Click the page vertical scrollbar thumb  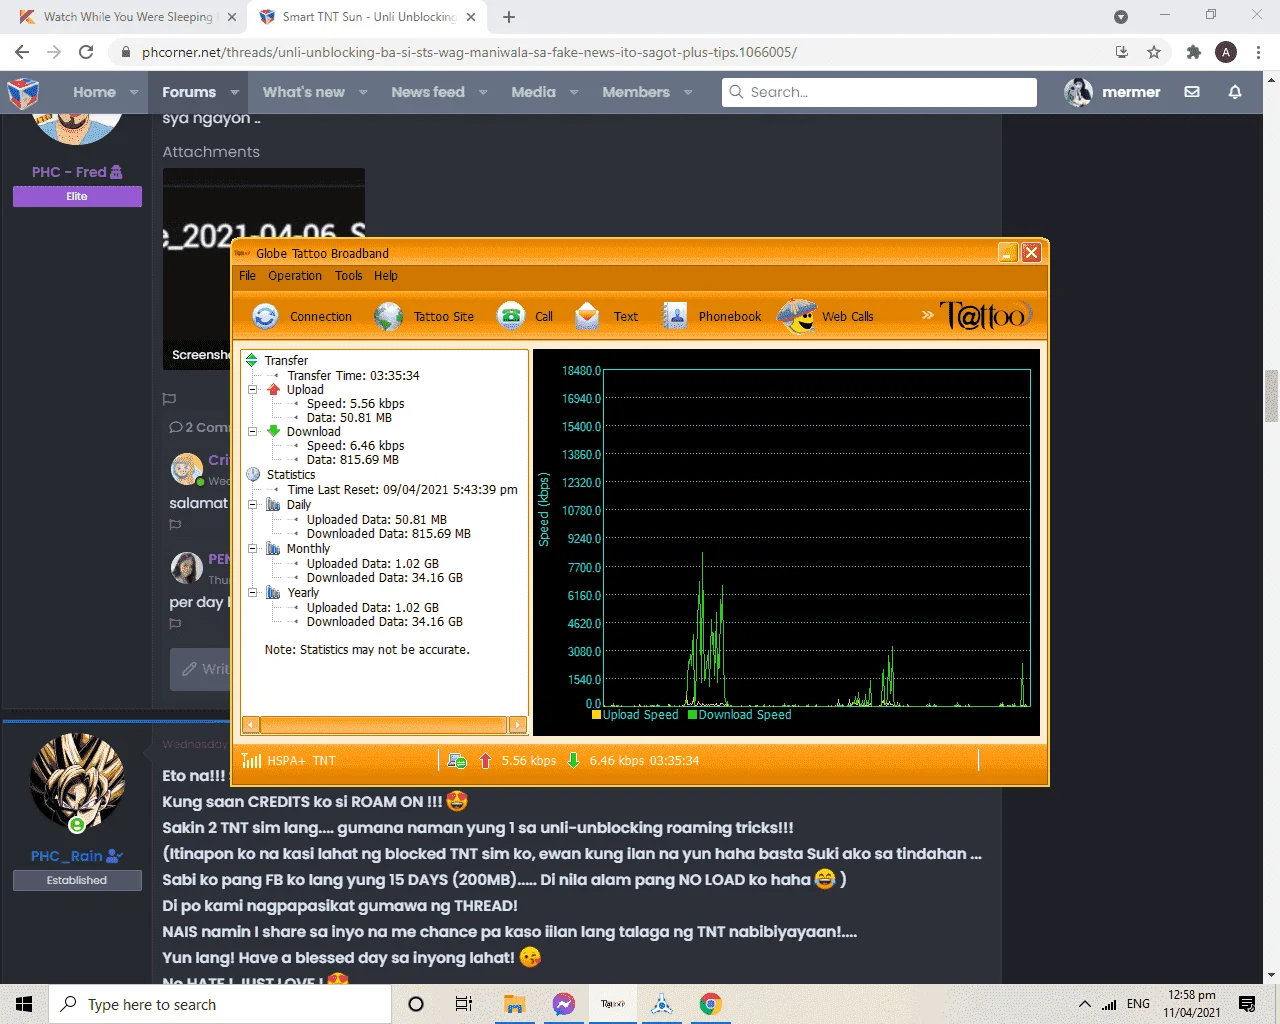click(1272, 396)
